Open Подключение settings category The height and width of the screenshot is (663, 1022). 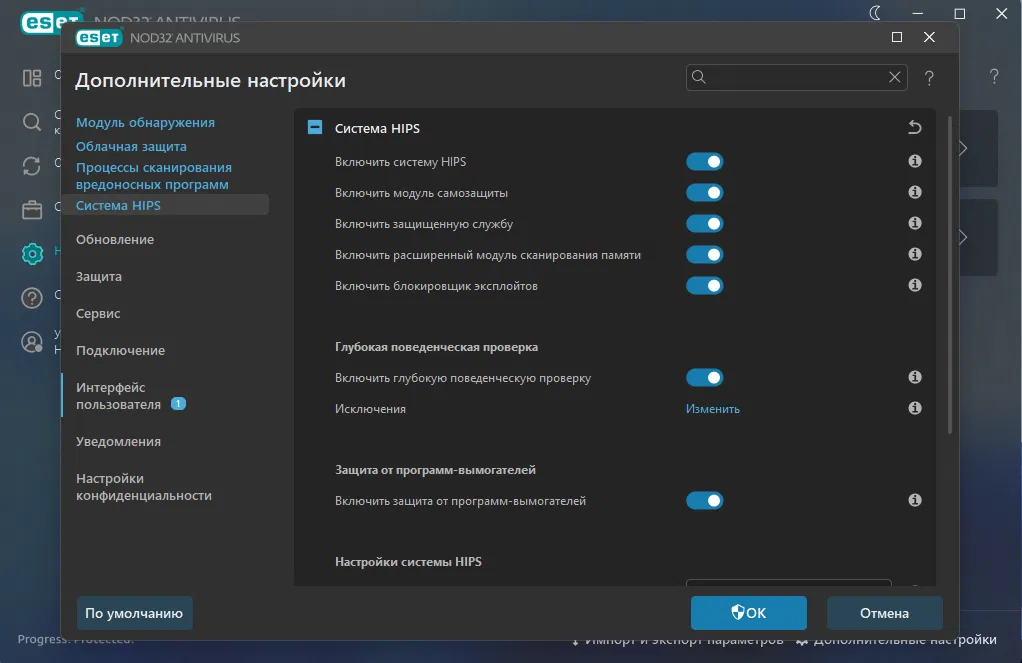(121, 351)
